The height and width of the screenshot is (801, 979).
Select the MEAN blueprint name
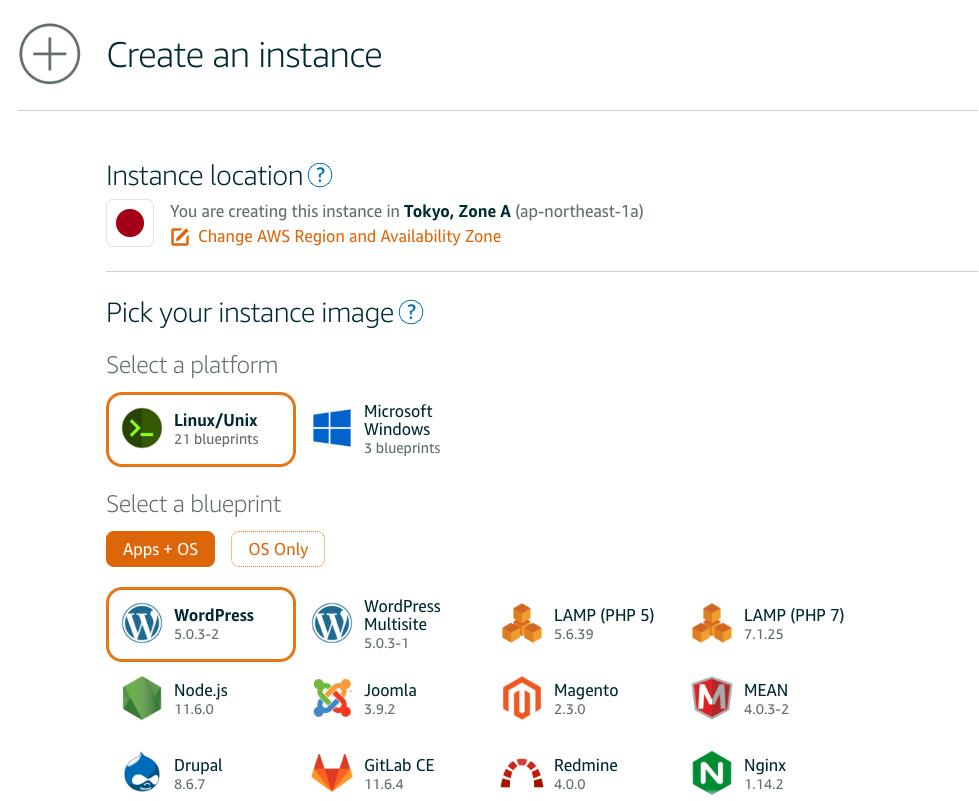point(765,690)
